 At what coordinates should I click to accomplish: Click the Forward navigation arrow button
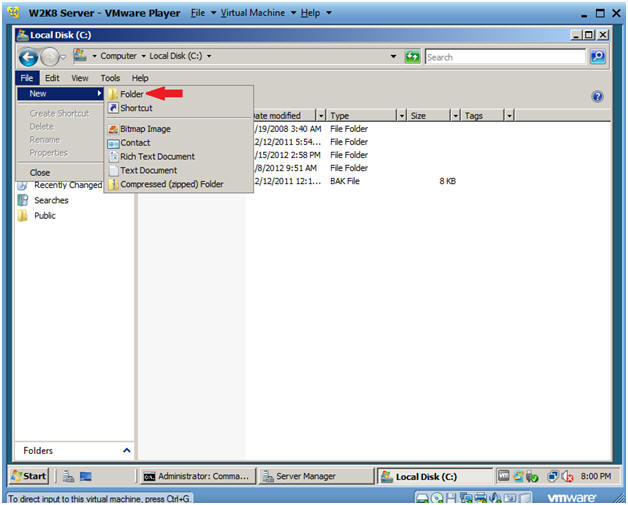coord(50,57)
